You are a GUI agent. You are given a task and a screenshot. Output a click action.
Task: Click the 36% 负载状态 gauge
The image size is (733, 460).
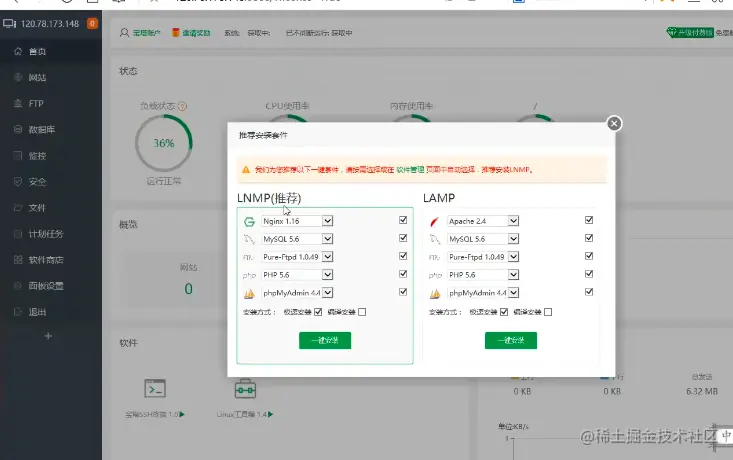pyautogui.click(x=164, y=143)
